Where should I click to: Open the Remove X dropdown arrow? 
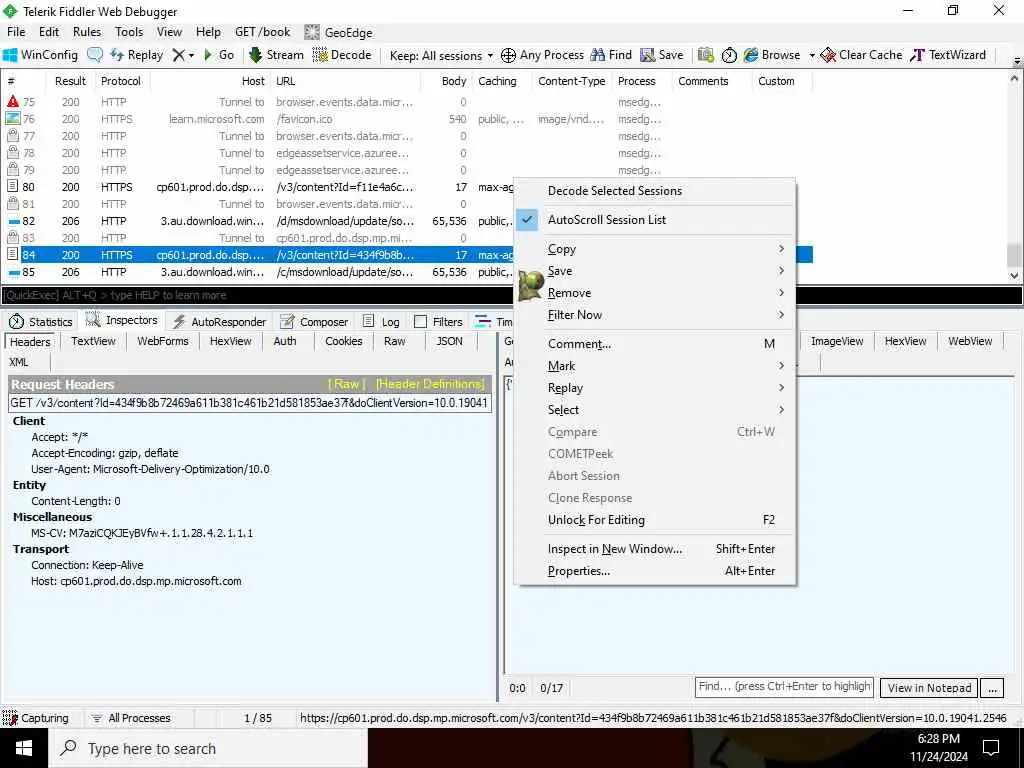click(191, 56)
